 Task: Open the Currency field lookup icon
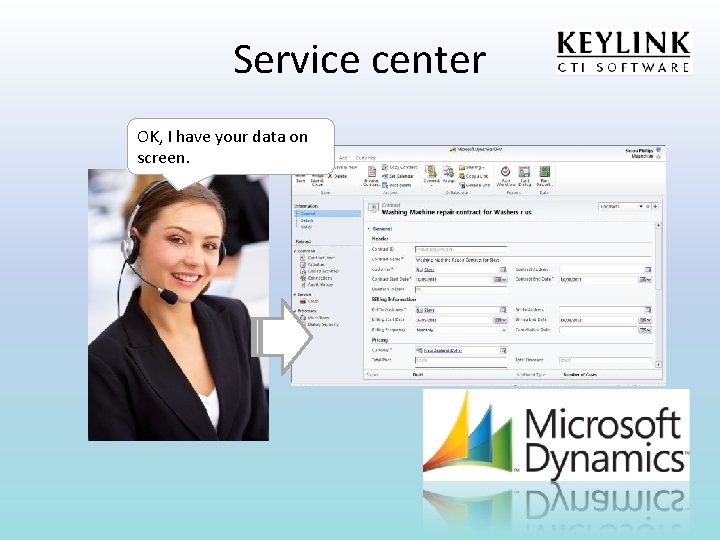(x=503, y=350)
